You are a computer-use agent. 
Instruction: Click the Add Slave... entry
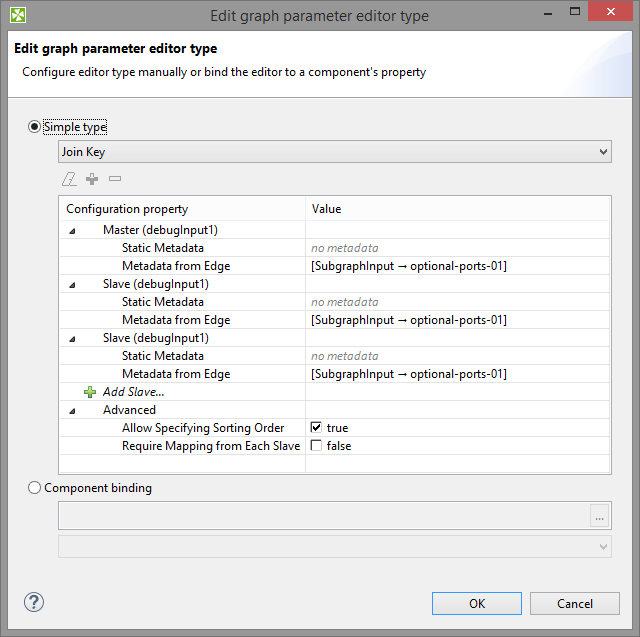pyautogui.click(x=133, y=392)
